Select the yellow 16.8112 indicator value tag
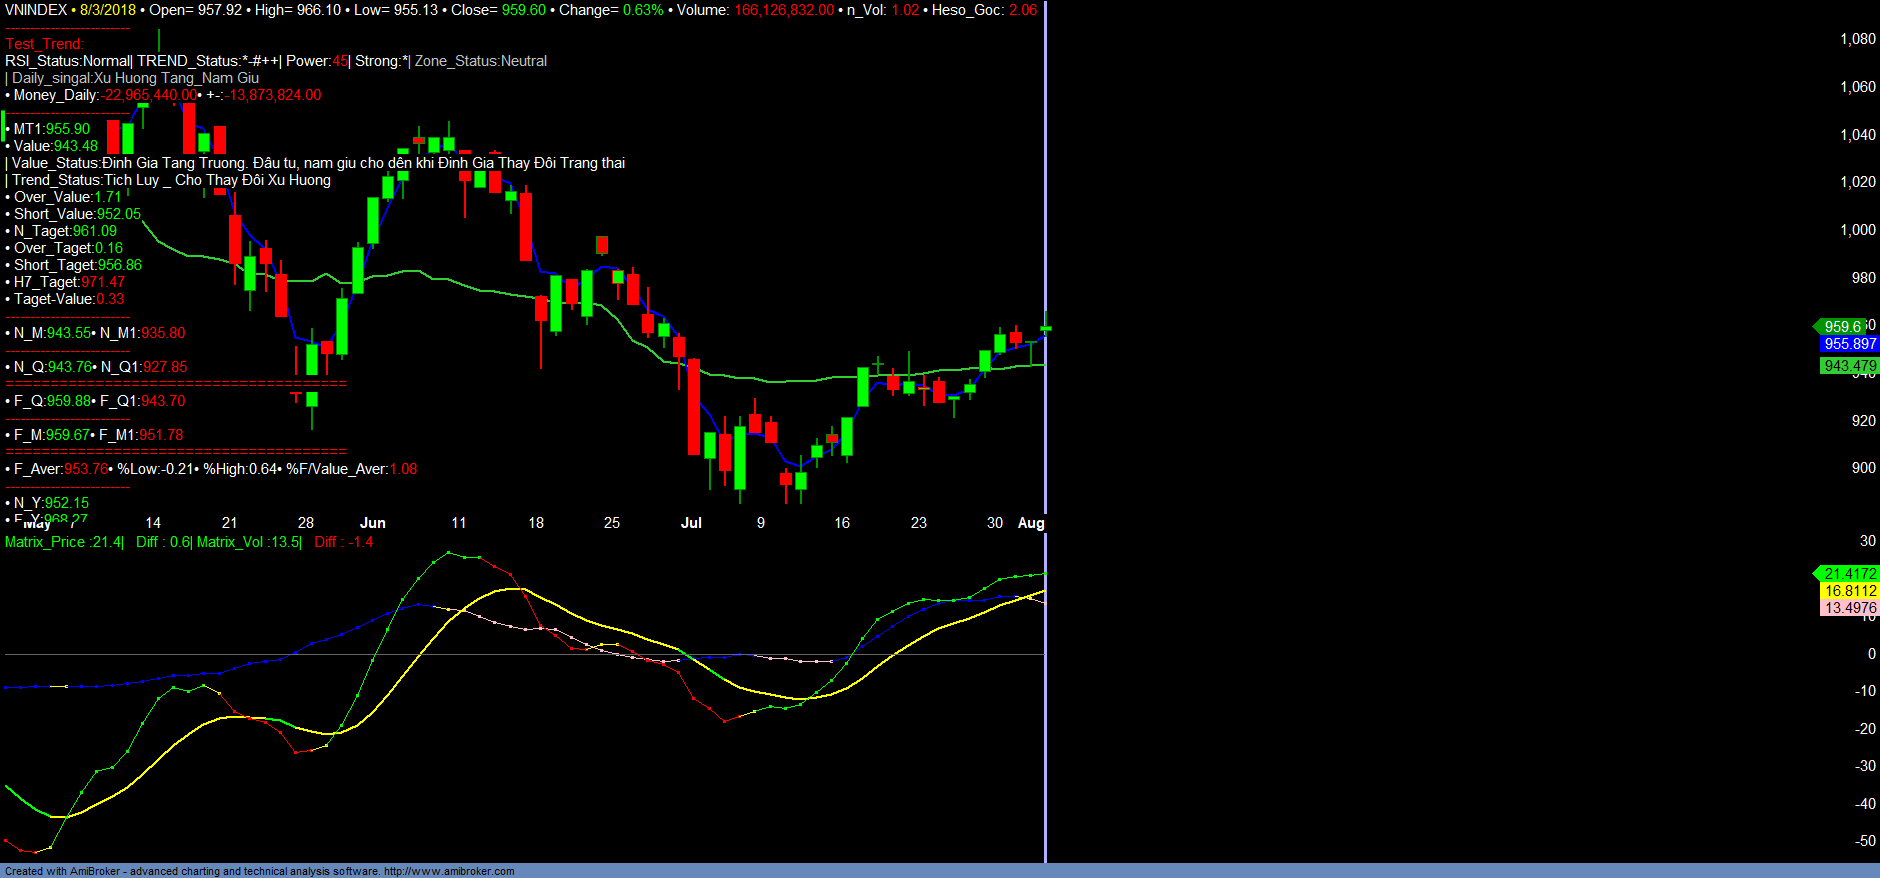 coord(1849,591)
